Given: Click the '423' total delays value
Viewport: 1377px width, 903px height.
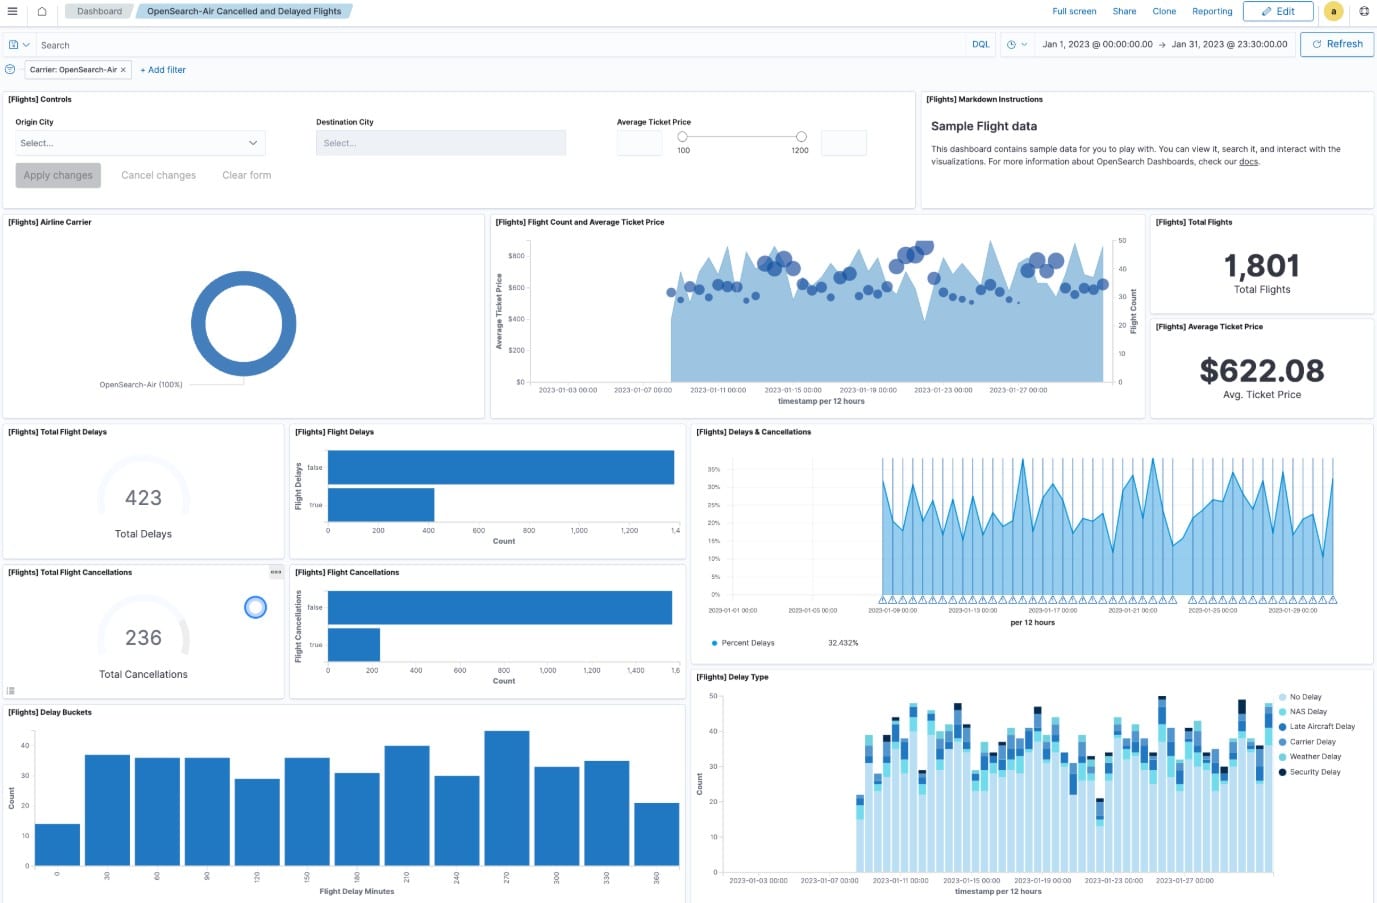Looking at the screenshot, I should 143,498.
